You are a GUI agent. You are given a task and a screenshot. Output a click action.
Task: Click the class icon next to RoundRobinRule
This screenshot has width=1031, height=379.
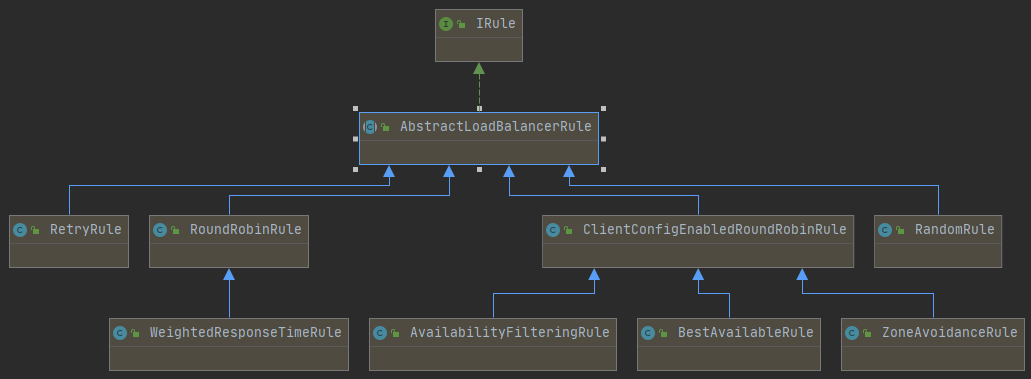(160, 230)
